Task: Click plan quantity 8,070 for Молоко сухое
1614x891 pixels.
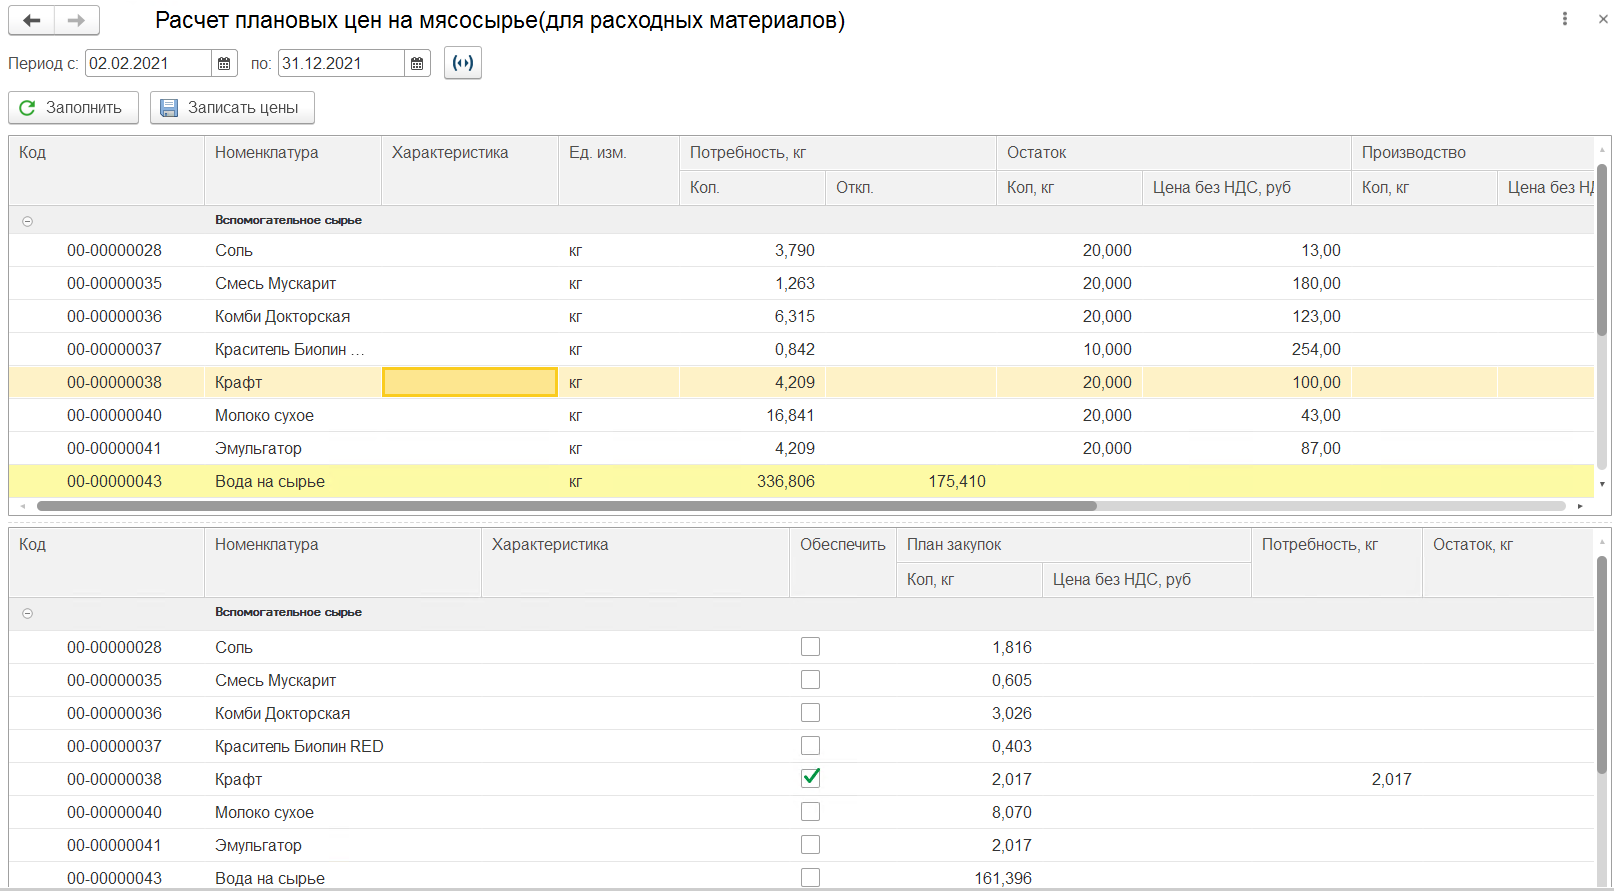Action: pyautogui.click(x=1012, y=812)
